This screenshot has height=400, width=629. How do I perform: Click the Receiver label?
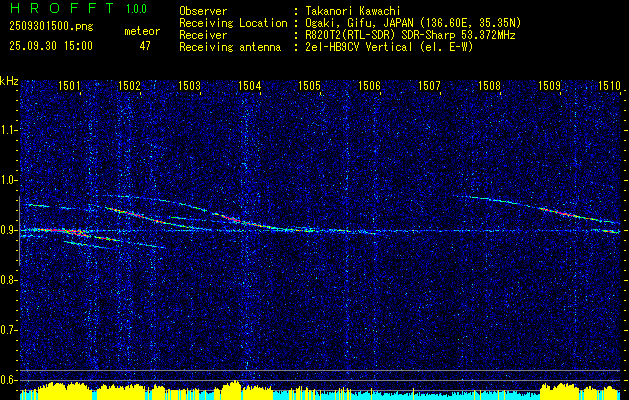(x=203, y=35)
